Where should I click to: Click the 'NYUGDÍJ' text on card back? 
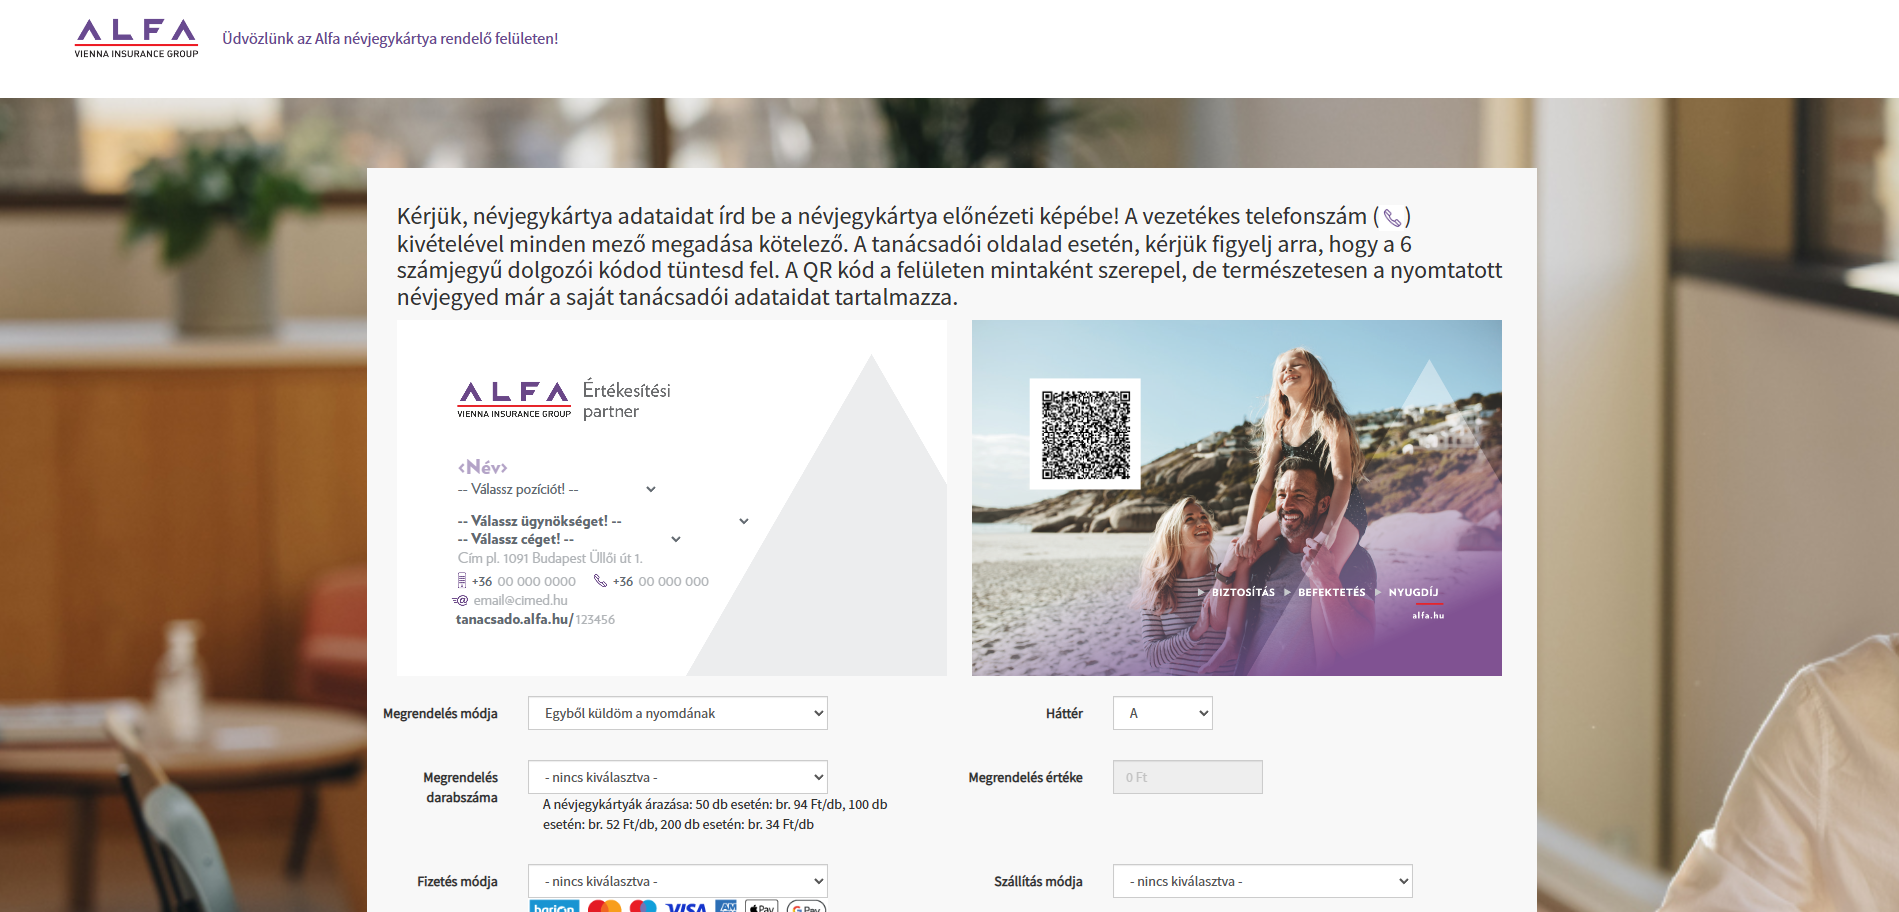(x=1413, y=592)
